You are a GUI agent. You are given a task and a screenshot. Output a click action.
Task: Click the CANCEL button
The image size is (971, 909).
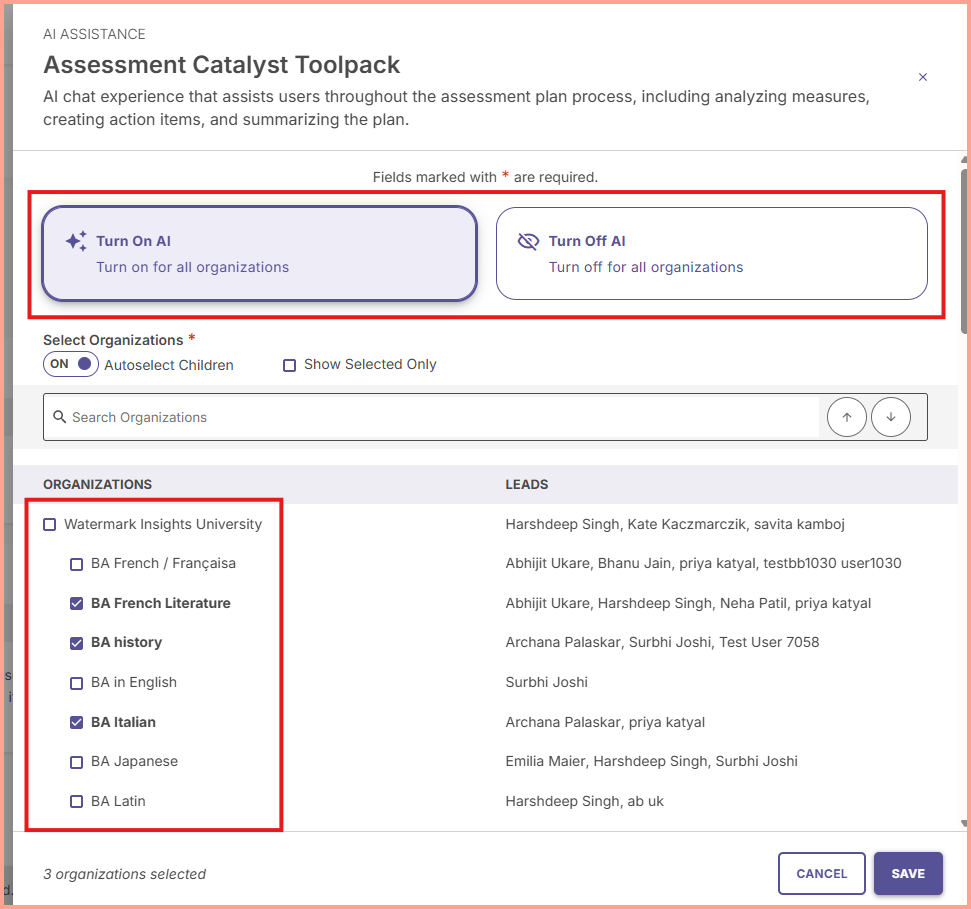(x=821, y=874)
